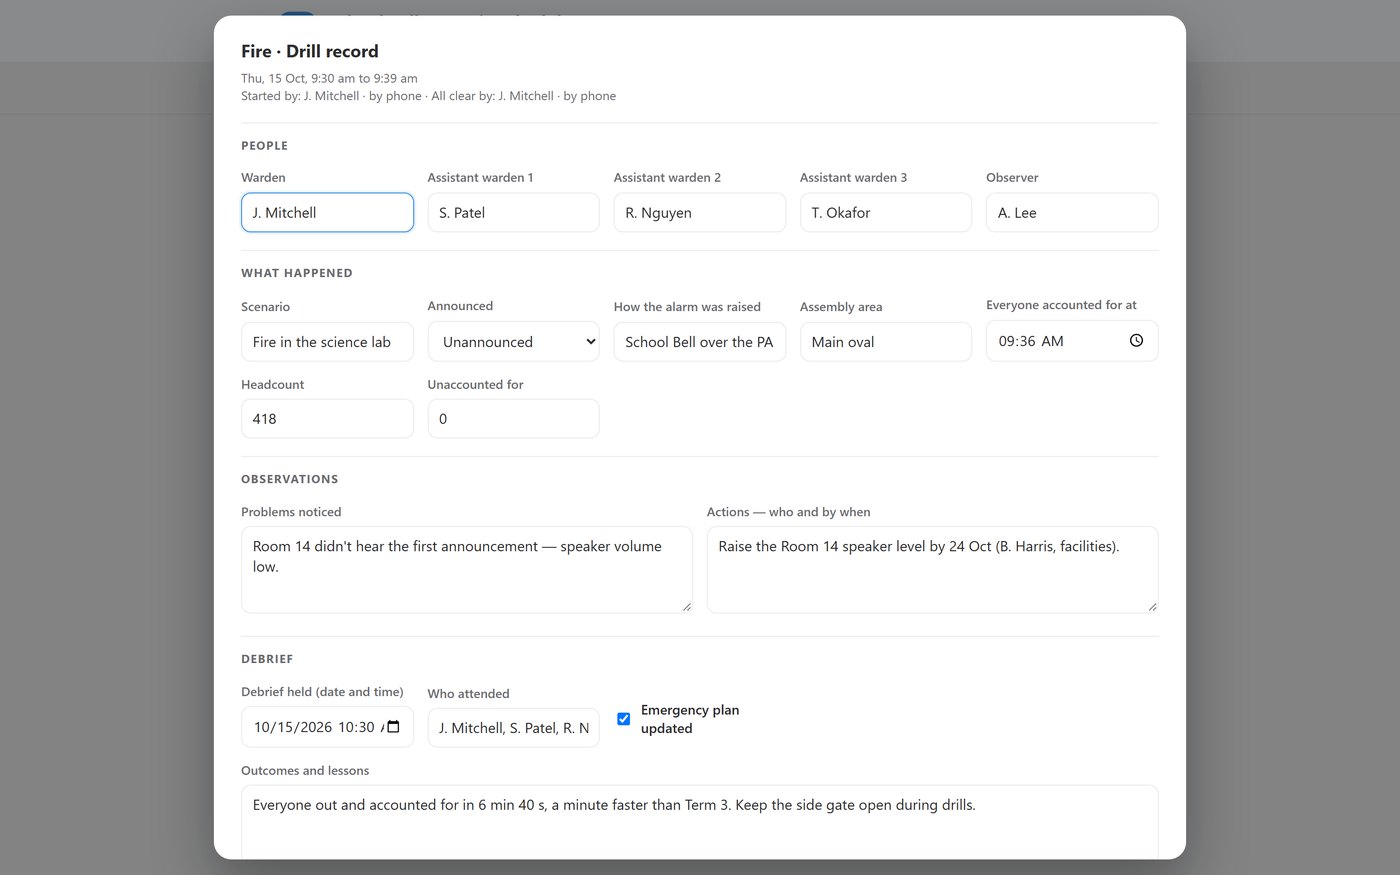Click the Scenario field
The image size is (1400, 875).
tap(327, 342)
